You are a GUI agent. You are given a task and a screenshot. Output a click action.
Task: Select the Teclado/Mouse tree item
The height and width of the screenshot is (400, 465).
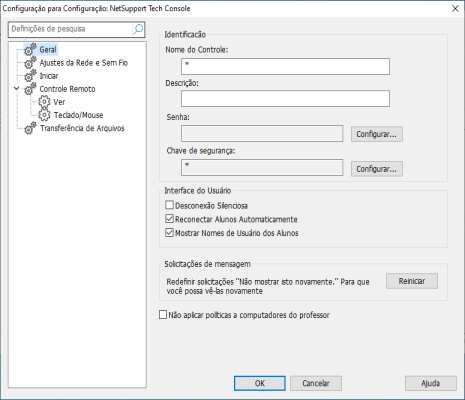click(x=78, y=115)
